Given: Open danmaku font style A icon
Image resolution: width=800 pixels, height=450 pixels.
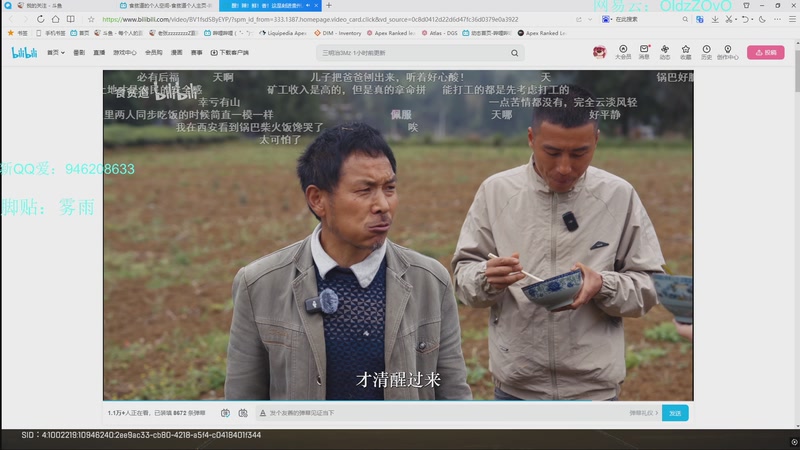Looking at the screenshot, I should [262, 413].
